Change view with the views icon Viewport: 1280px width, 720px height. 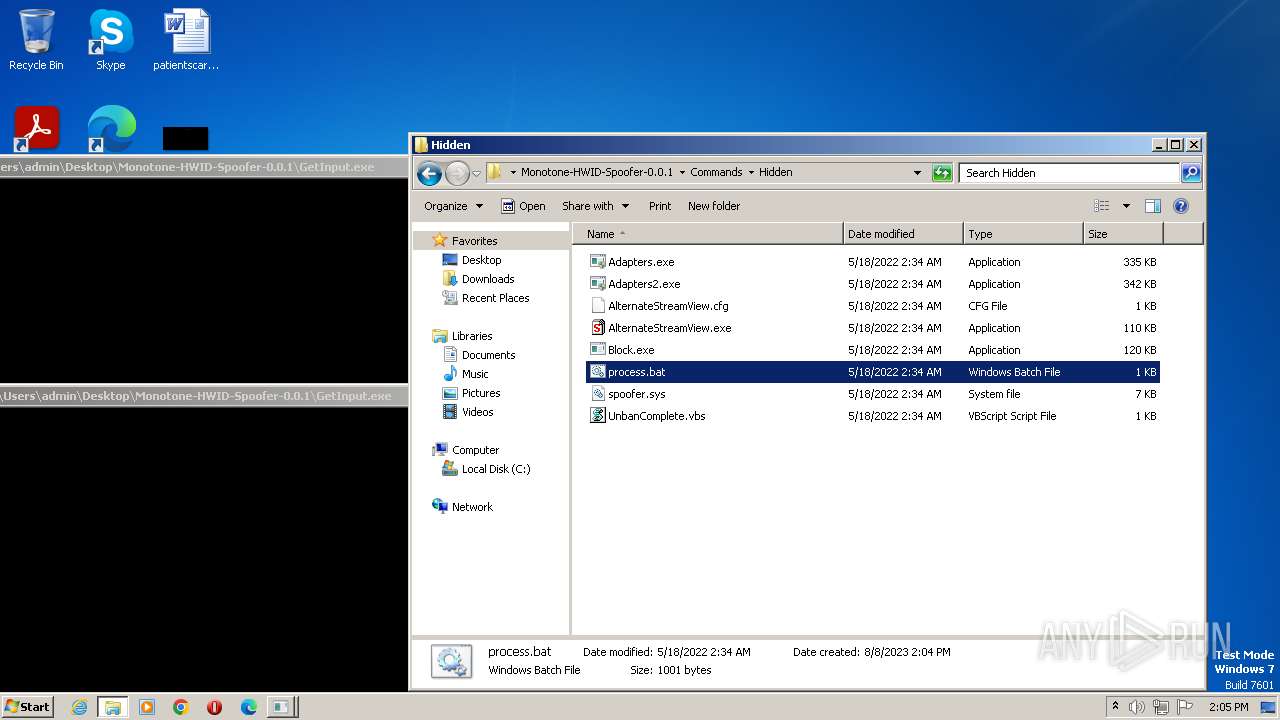(1101, 206)
